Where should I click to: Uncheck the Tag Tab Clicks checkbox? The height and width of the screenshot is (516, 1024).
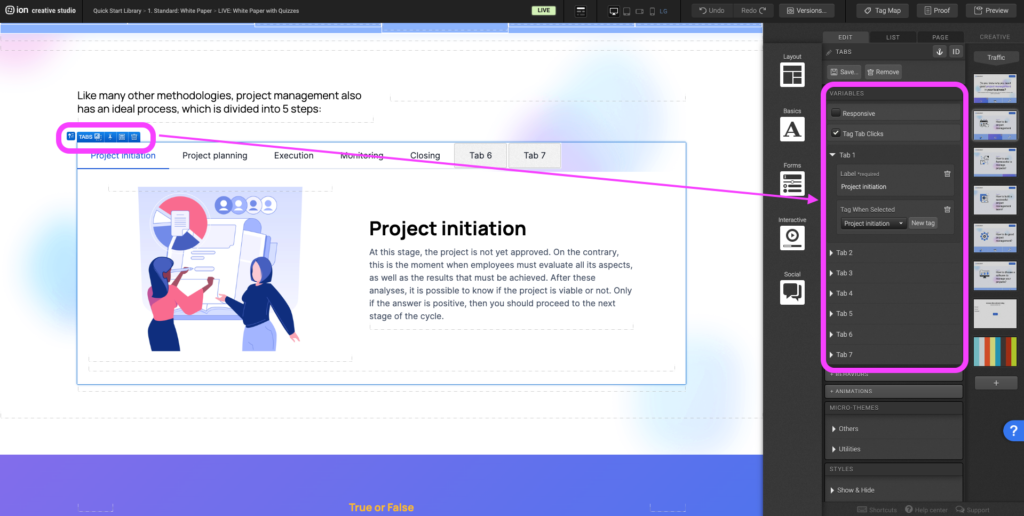pyautogui.click(x=836, y=133)
